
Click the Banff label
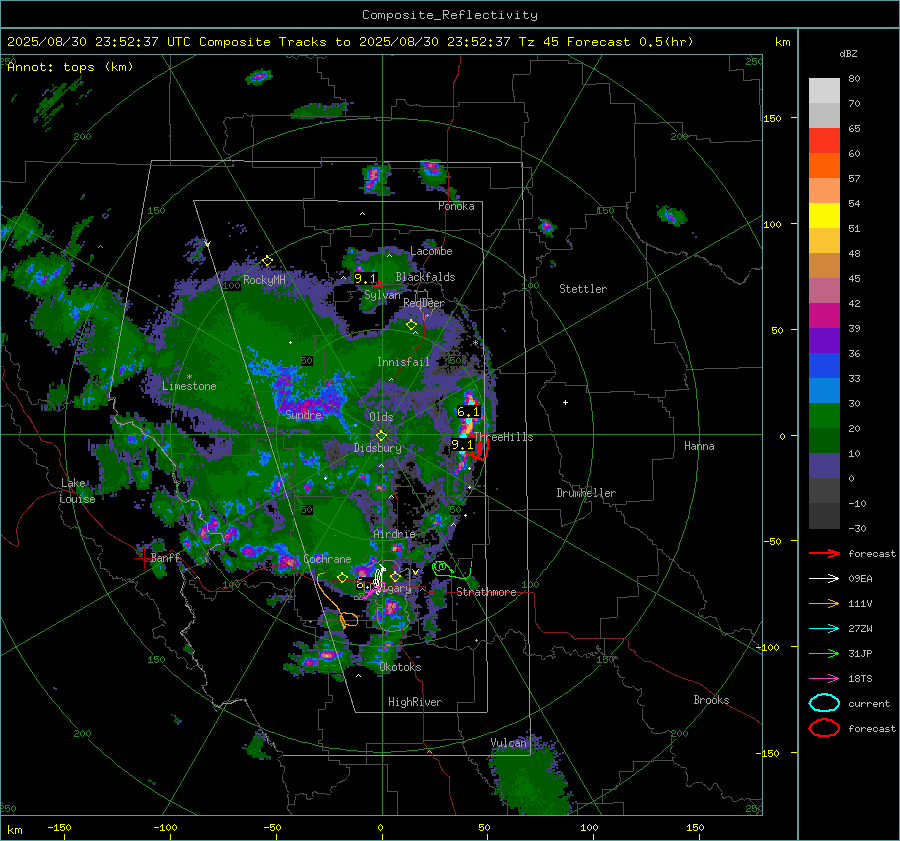(165, 557)
